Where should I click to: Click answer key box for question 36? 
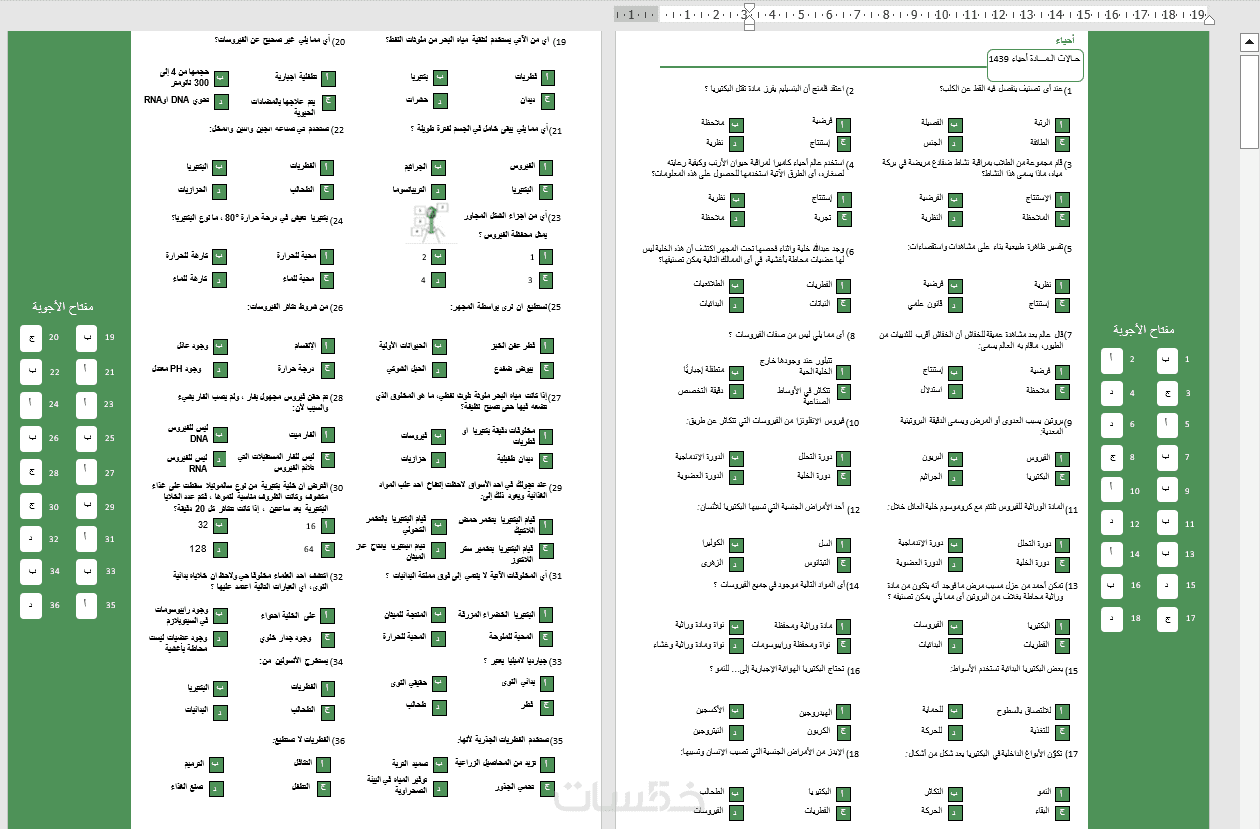31,605
